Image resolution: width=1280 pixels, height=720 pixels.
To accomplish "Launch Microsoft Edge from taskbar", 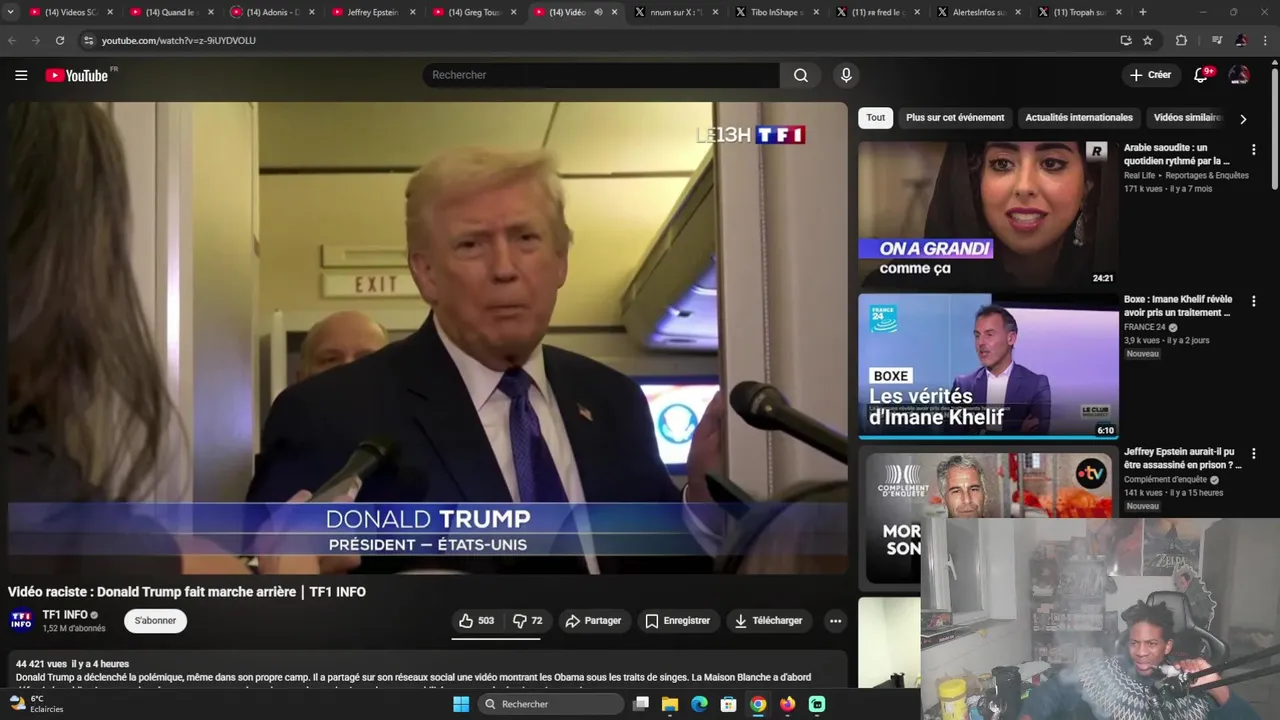I will 699,704.
